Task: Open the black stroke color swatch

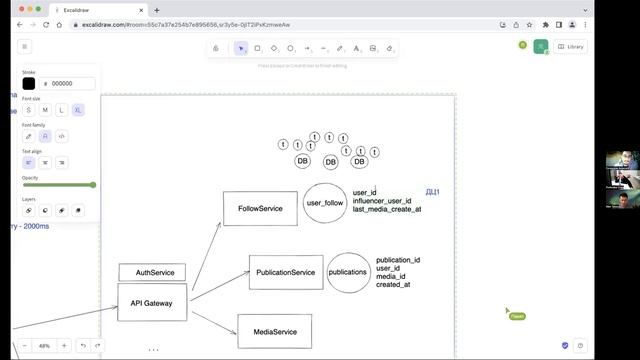Action: (29, 83)
